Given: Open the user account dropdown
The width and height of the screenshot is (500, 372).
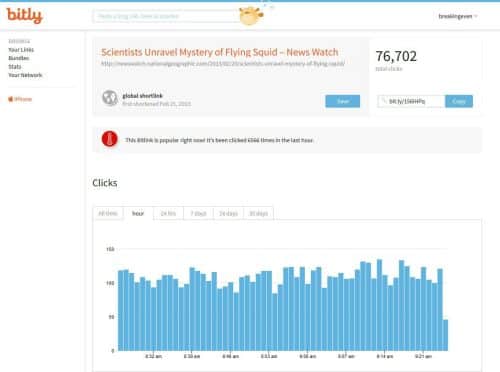Looking at the screenshot, I should coord(458,16).
